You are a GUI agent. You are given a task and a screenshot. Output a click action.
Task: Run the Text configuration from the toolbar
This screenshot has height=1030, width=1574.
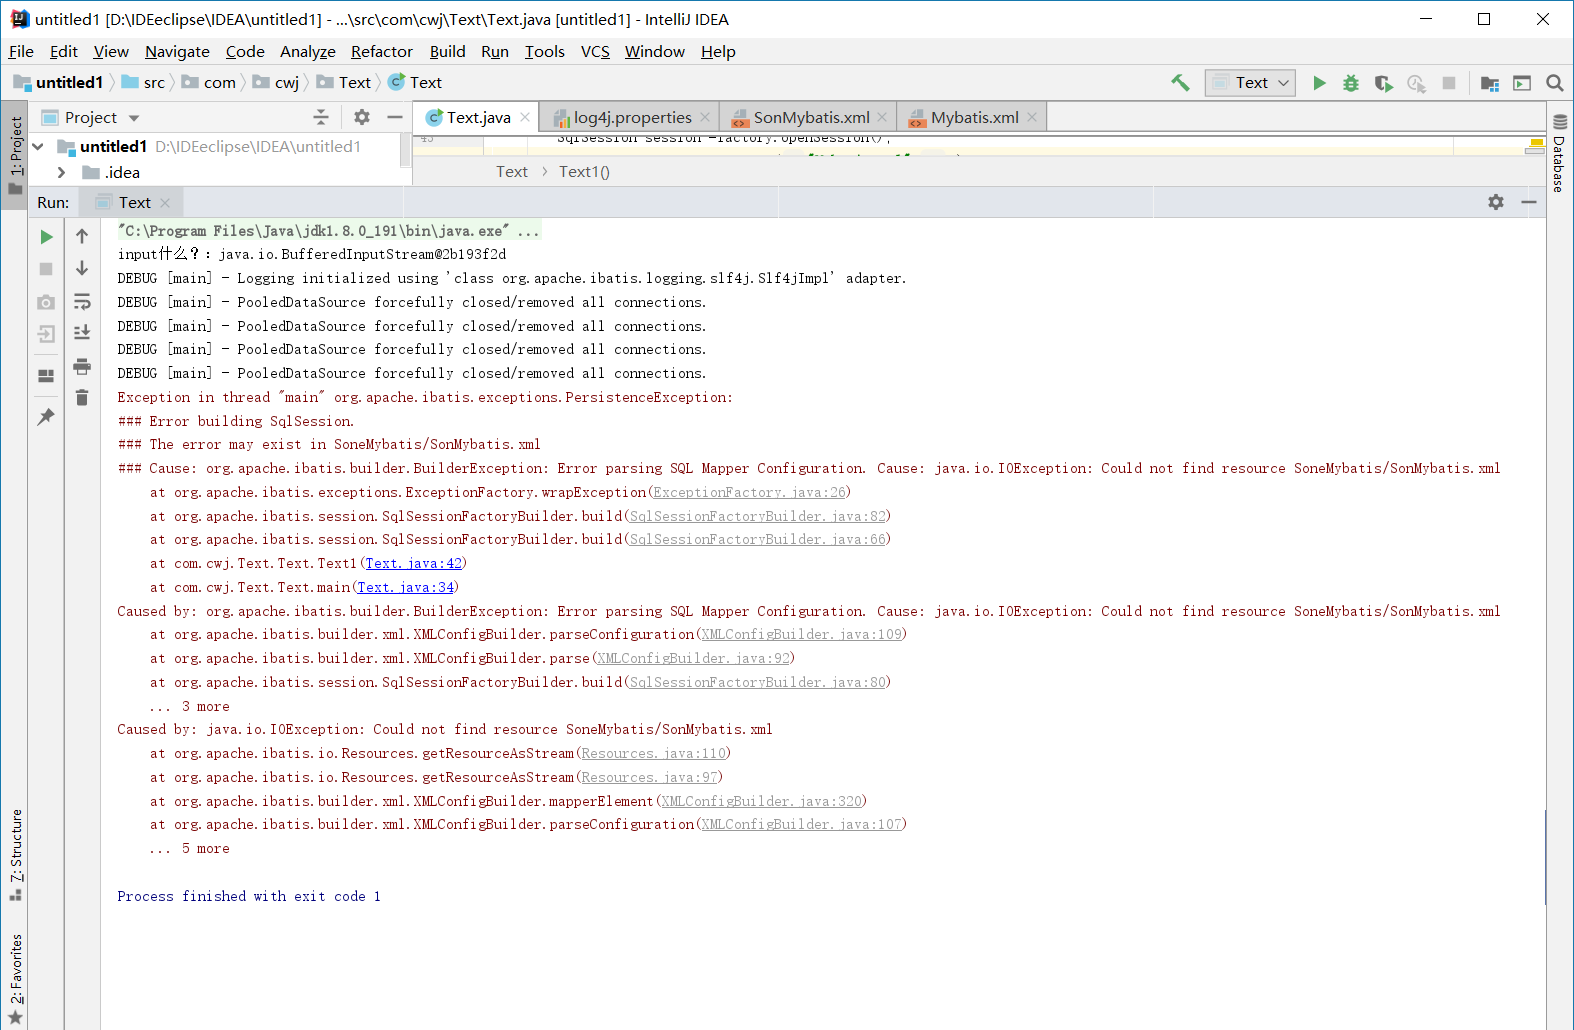coord(1319,83)
